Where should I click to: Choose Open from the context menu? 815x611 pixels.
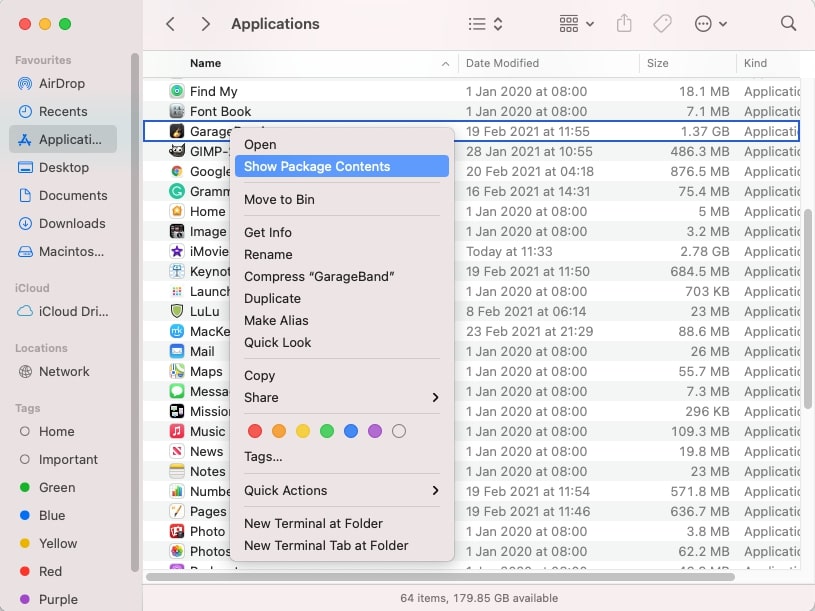(x=341, y=144)
